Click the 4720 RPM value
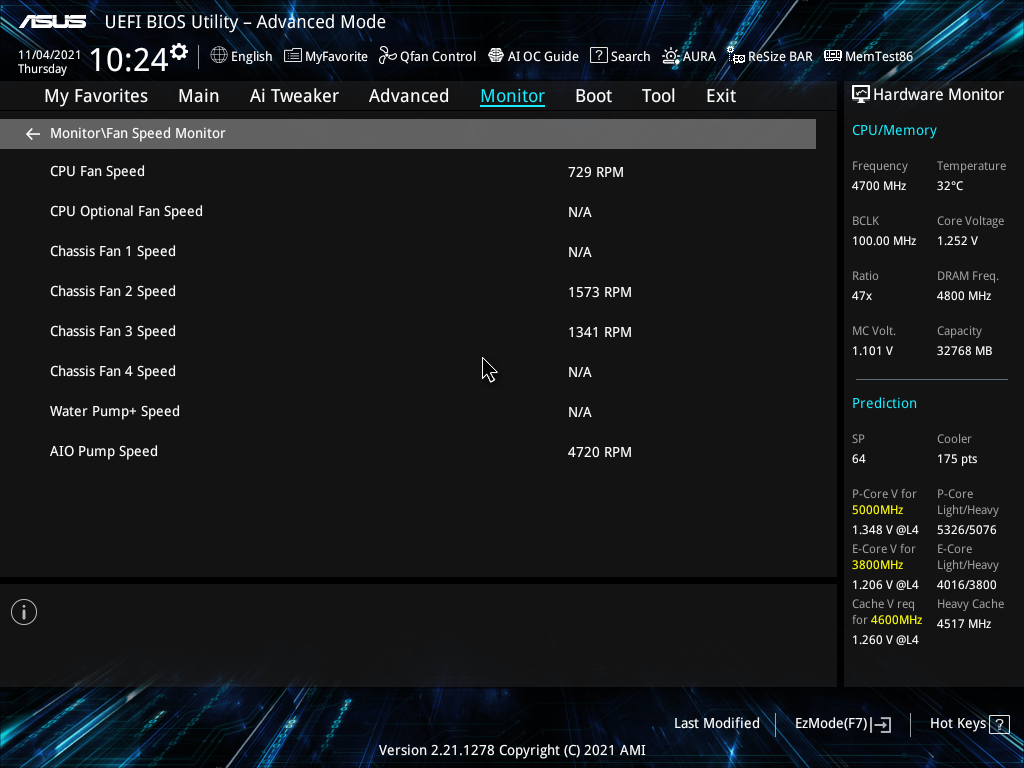The image size is (1024, 768). click(600, 452)
